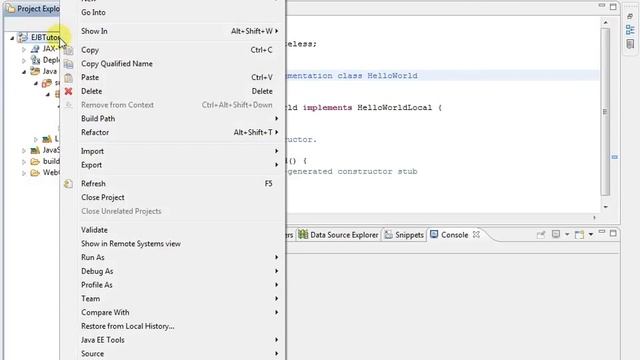The width and height of the screenshot is (640, 360).
Task: Click the build folder icon
Action: pos(36,162)
